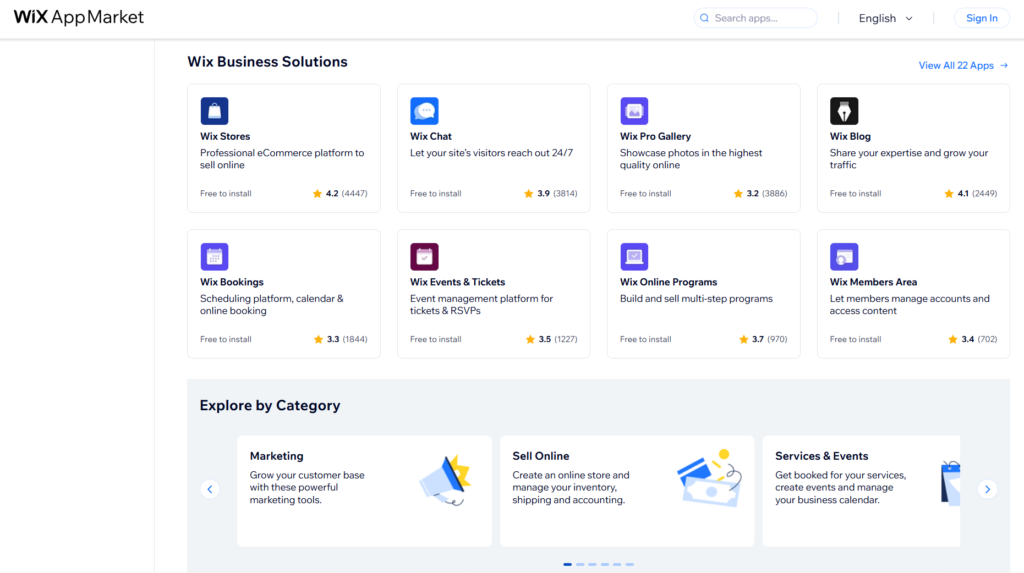Open the Wix Blog app title
This screenshot has height=573, width=1024.
(x=850, y=137)
